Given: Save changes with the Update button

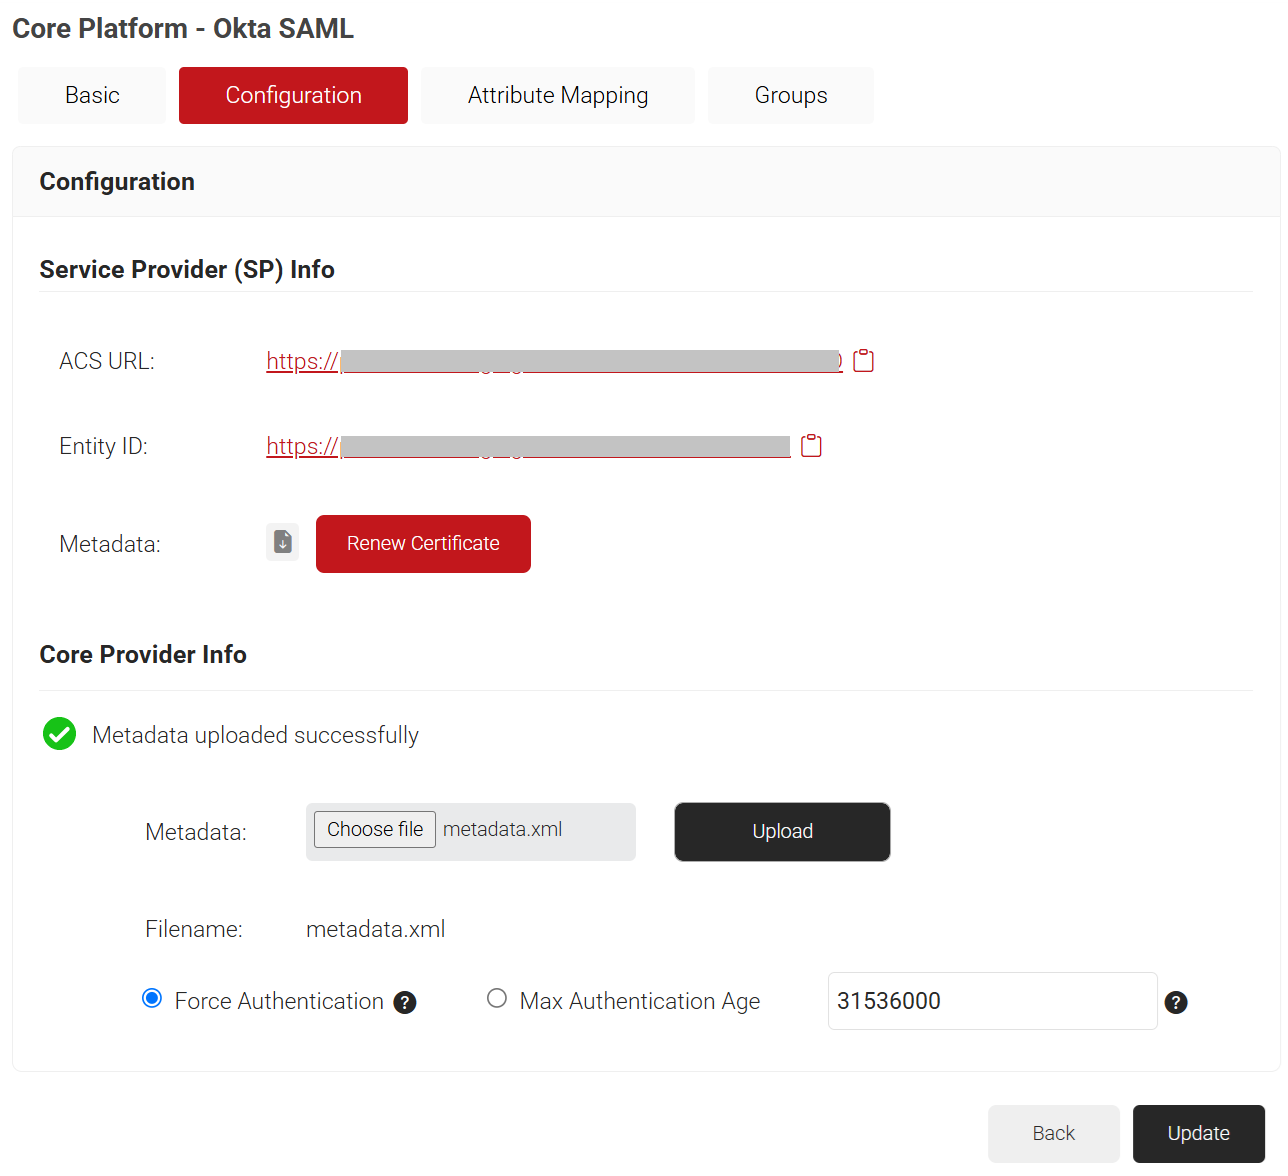Looking at the screenshot, I should 1198,1133.
